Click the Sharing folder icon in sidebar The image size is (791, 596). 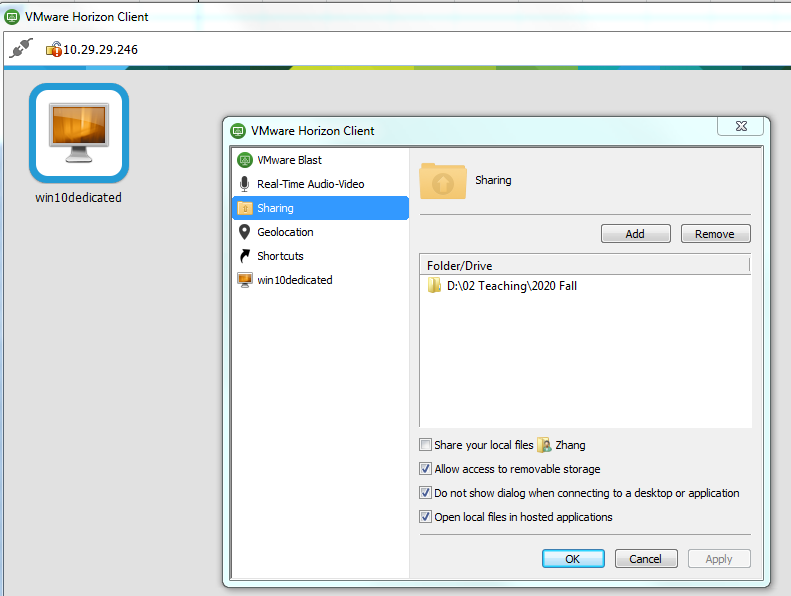pyautogui.click(x=245, y=208)
